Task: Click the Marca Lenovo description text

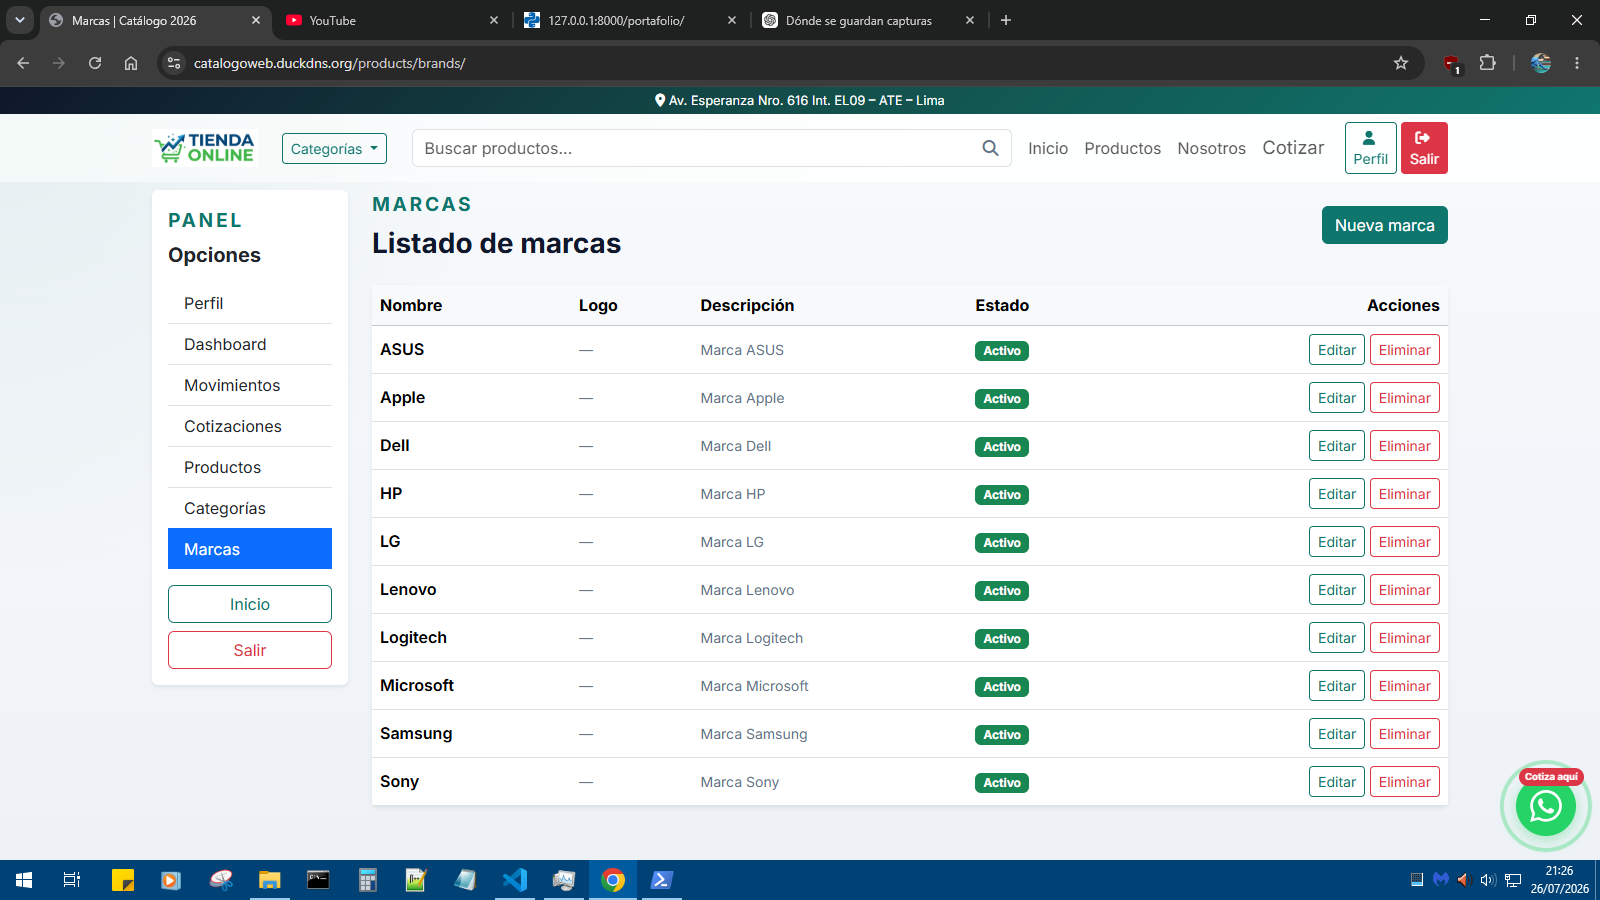Action: (x=747, y=590)
